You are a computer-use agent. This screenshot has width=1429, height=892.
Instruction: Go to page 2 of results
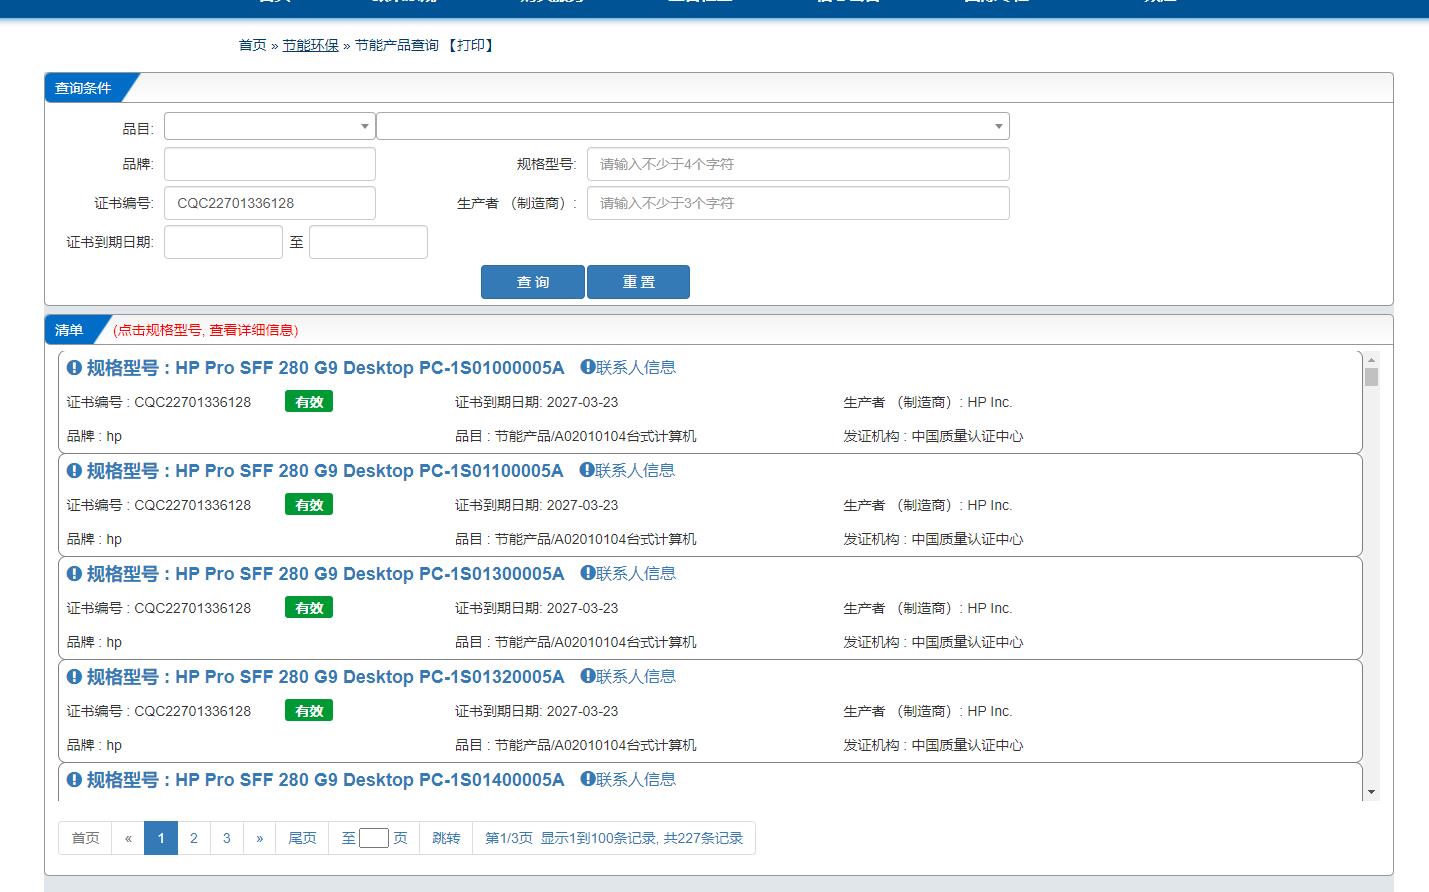pyautogui.click(x=194, y=838)
